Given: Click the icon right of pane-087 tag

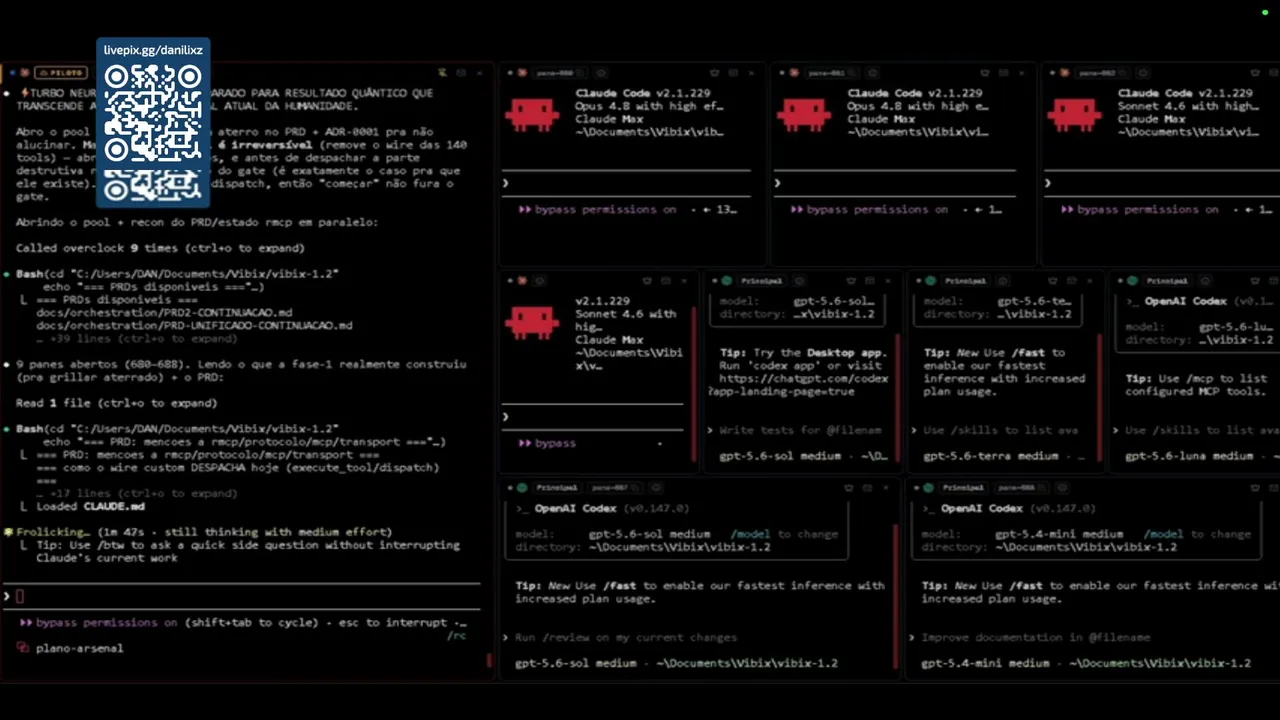Looking at the screenshot, I should 657,488.
